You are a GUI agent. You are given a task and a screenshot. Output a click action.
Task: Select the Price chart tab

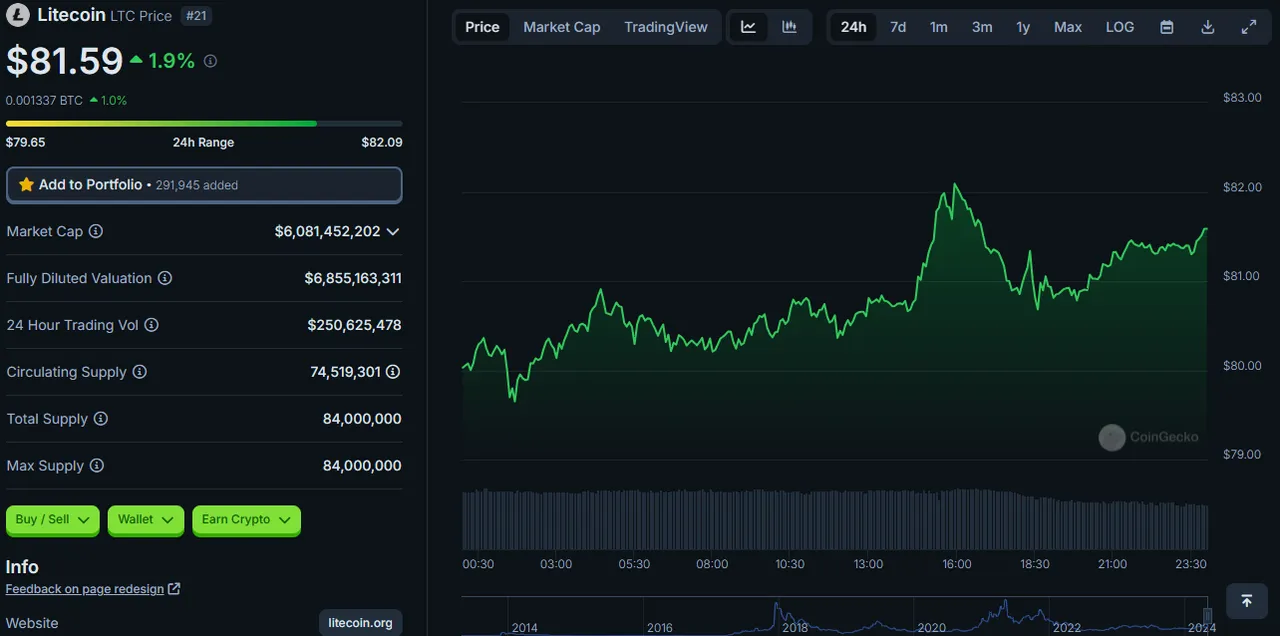[x=482, y=27]
